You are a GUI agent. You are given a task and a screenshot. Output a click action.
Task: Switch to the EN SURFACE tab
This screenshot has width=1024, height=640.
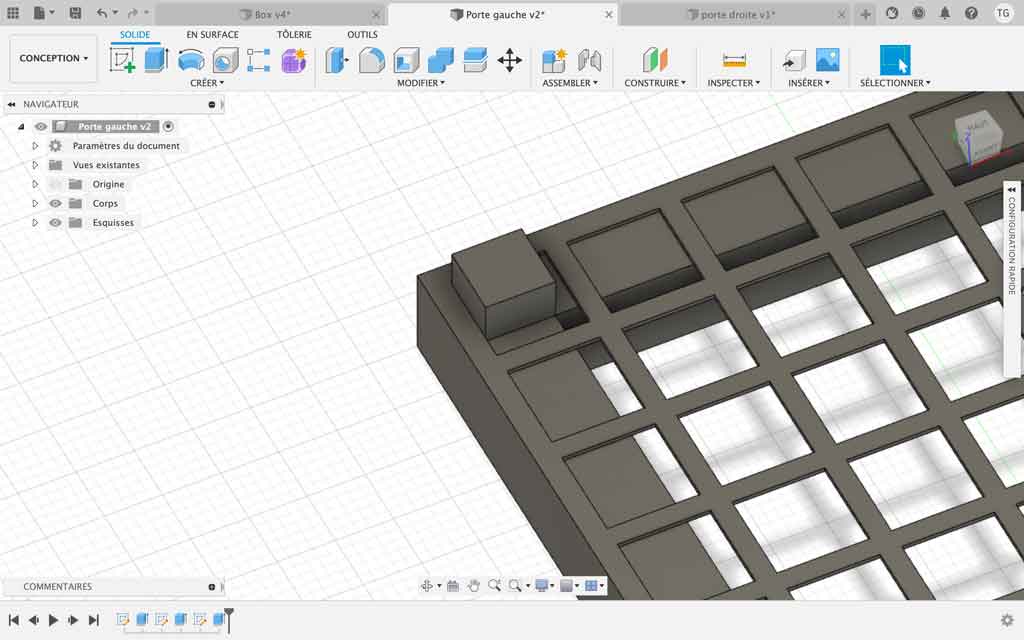212,35
